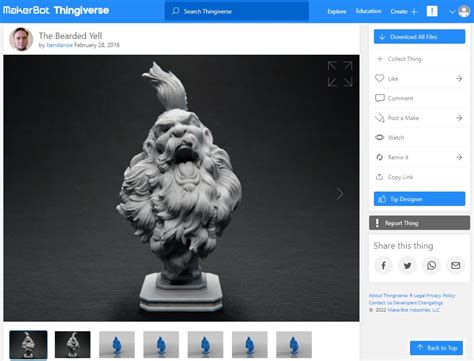Select the last blue model thumbnail
The width and height of the screenshot is (474, 361).
pyautogui.click(x=294, y=345)
